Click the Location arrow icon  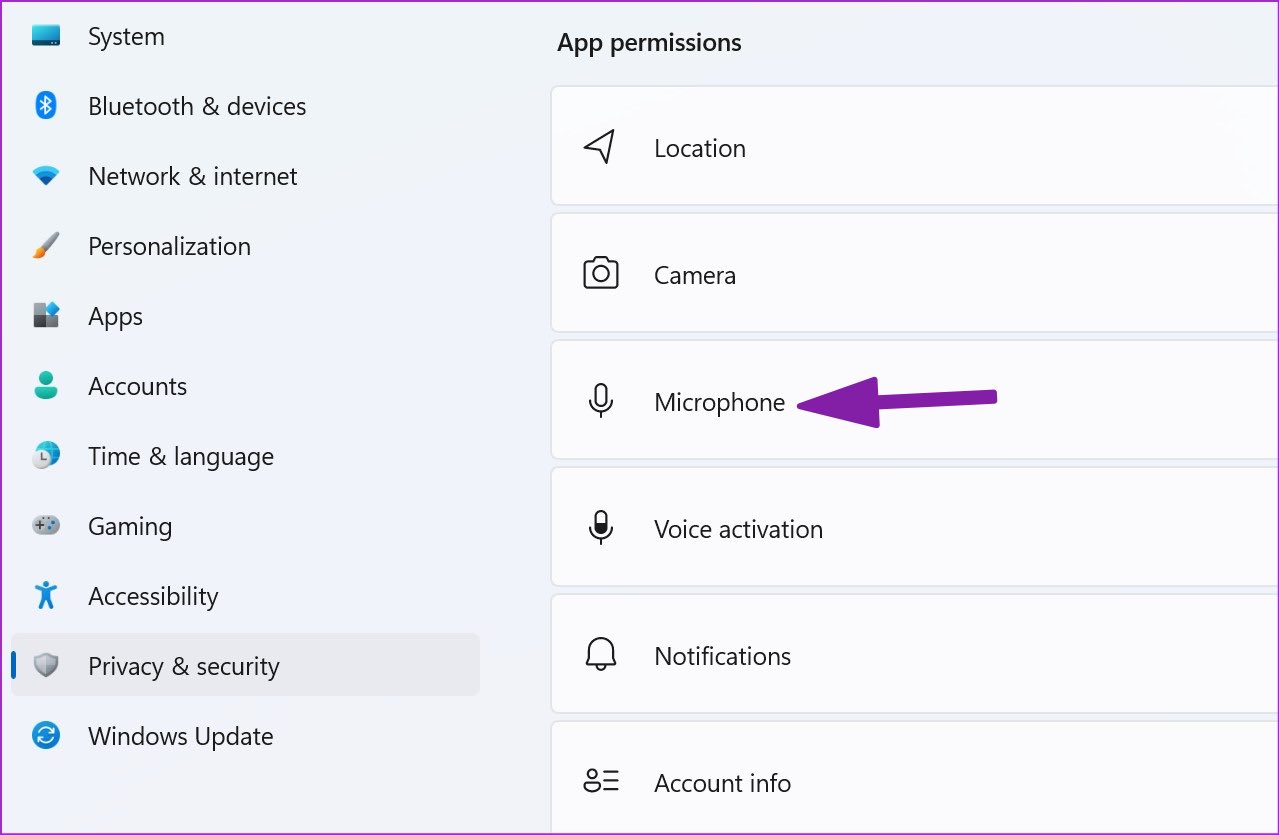pos(599,147)
